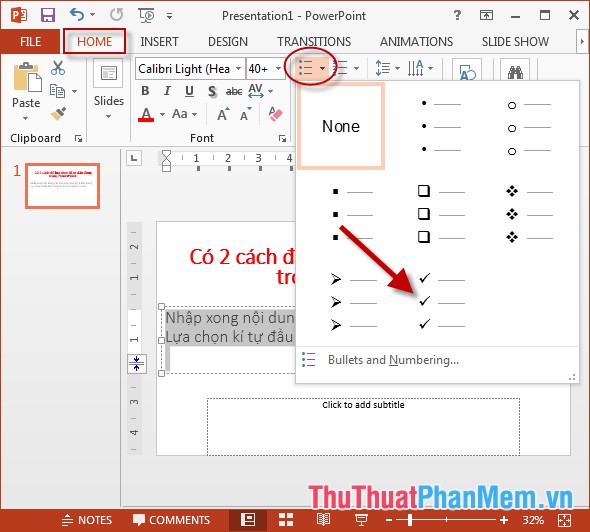Click the Find binoculars icon

(515, 71)
